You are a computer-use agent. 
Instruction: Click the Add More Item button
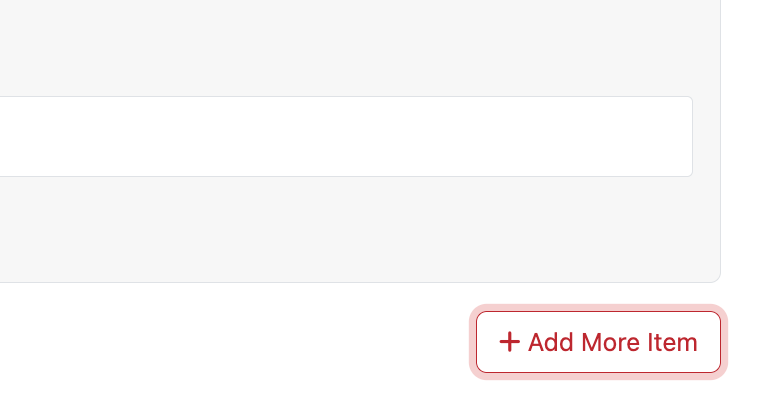[598, 342]
